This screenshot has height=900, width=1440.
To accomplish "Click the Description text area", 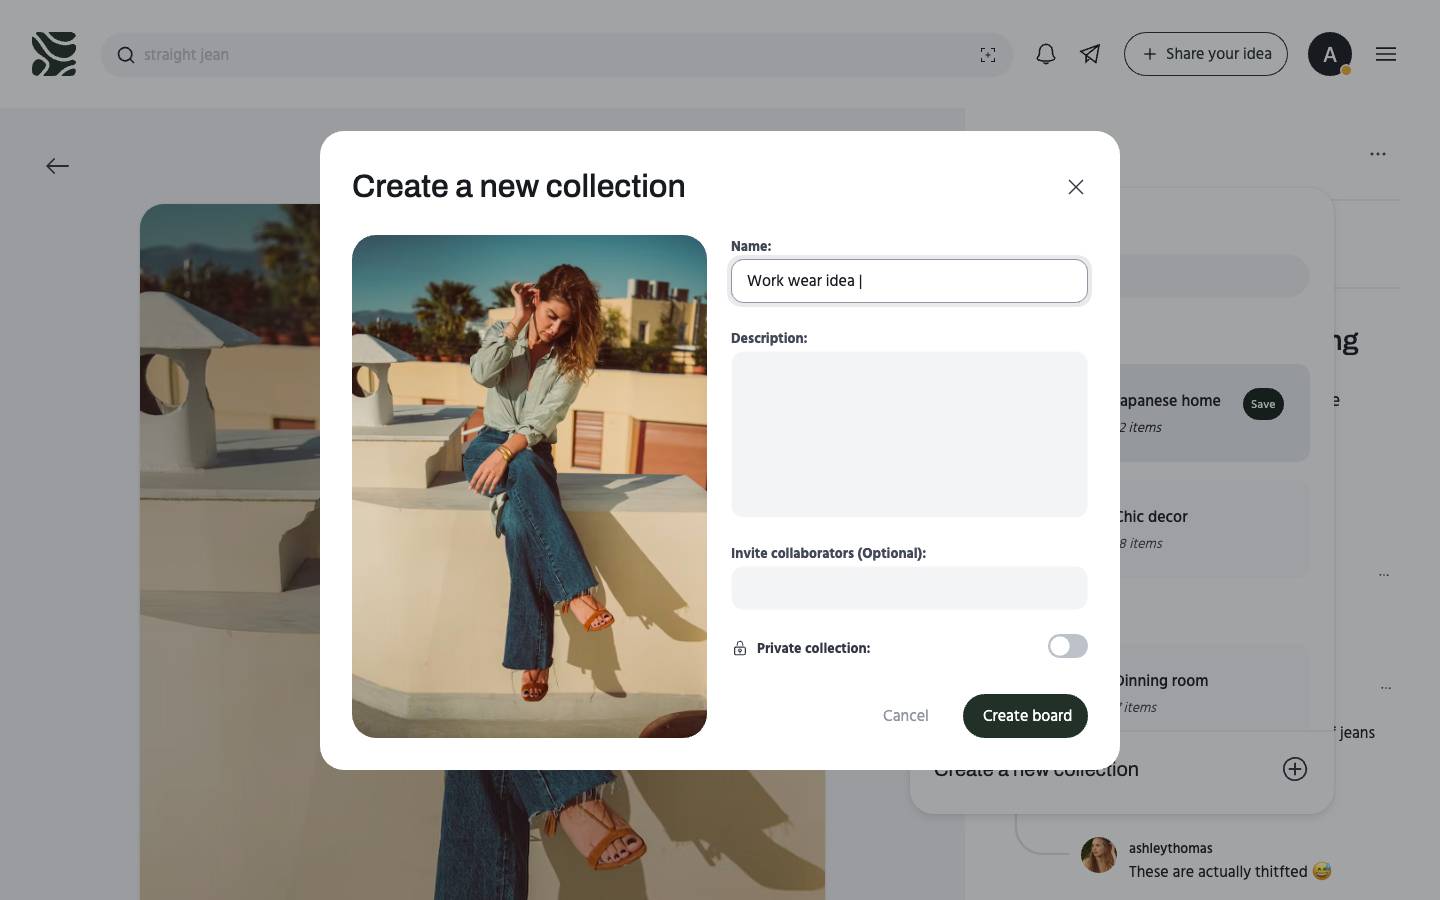I will pos(908,434).
